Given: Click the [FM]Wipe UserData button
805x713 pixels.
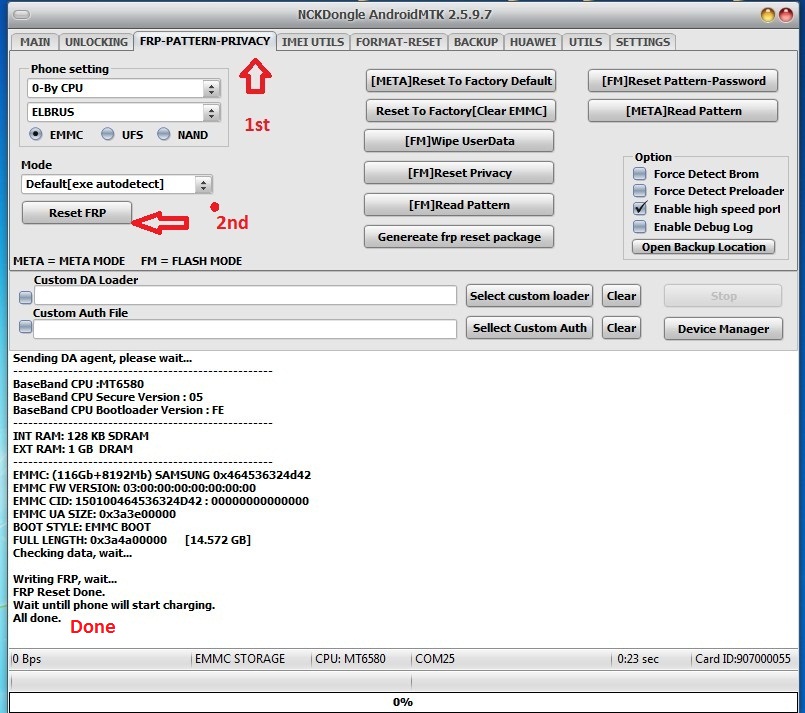Looking at the screenshot, I should point(459,141).
